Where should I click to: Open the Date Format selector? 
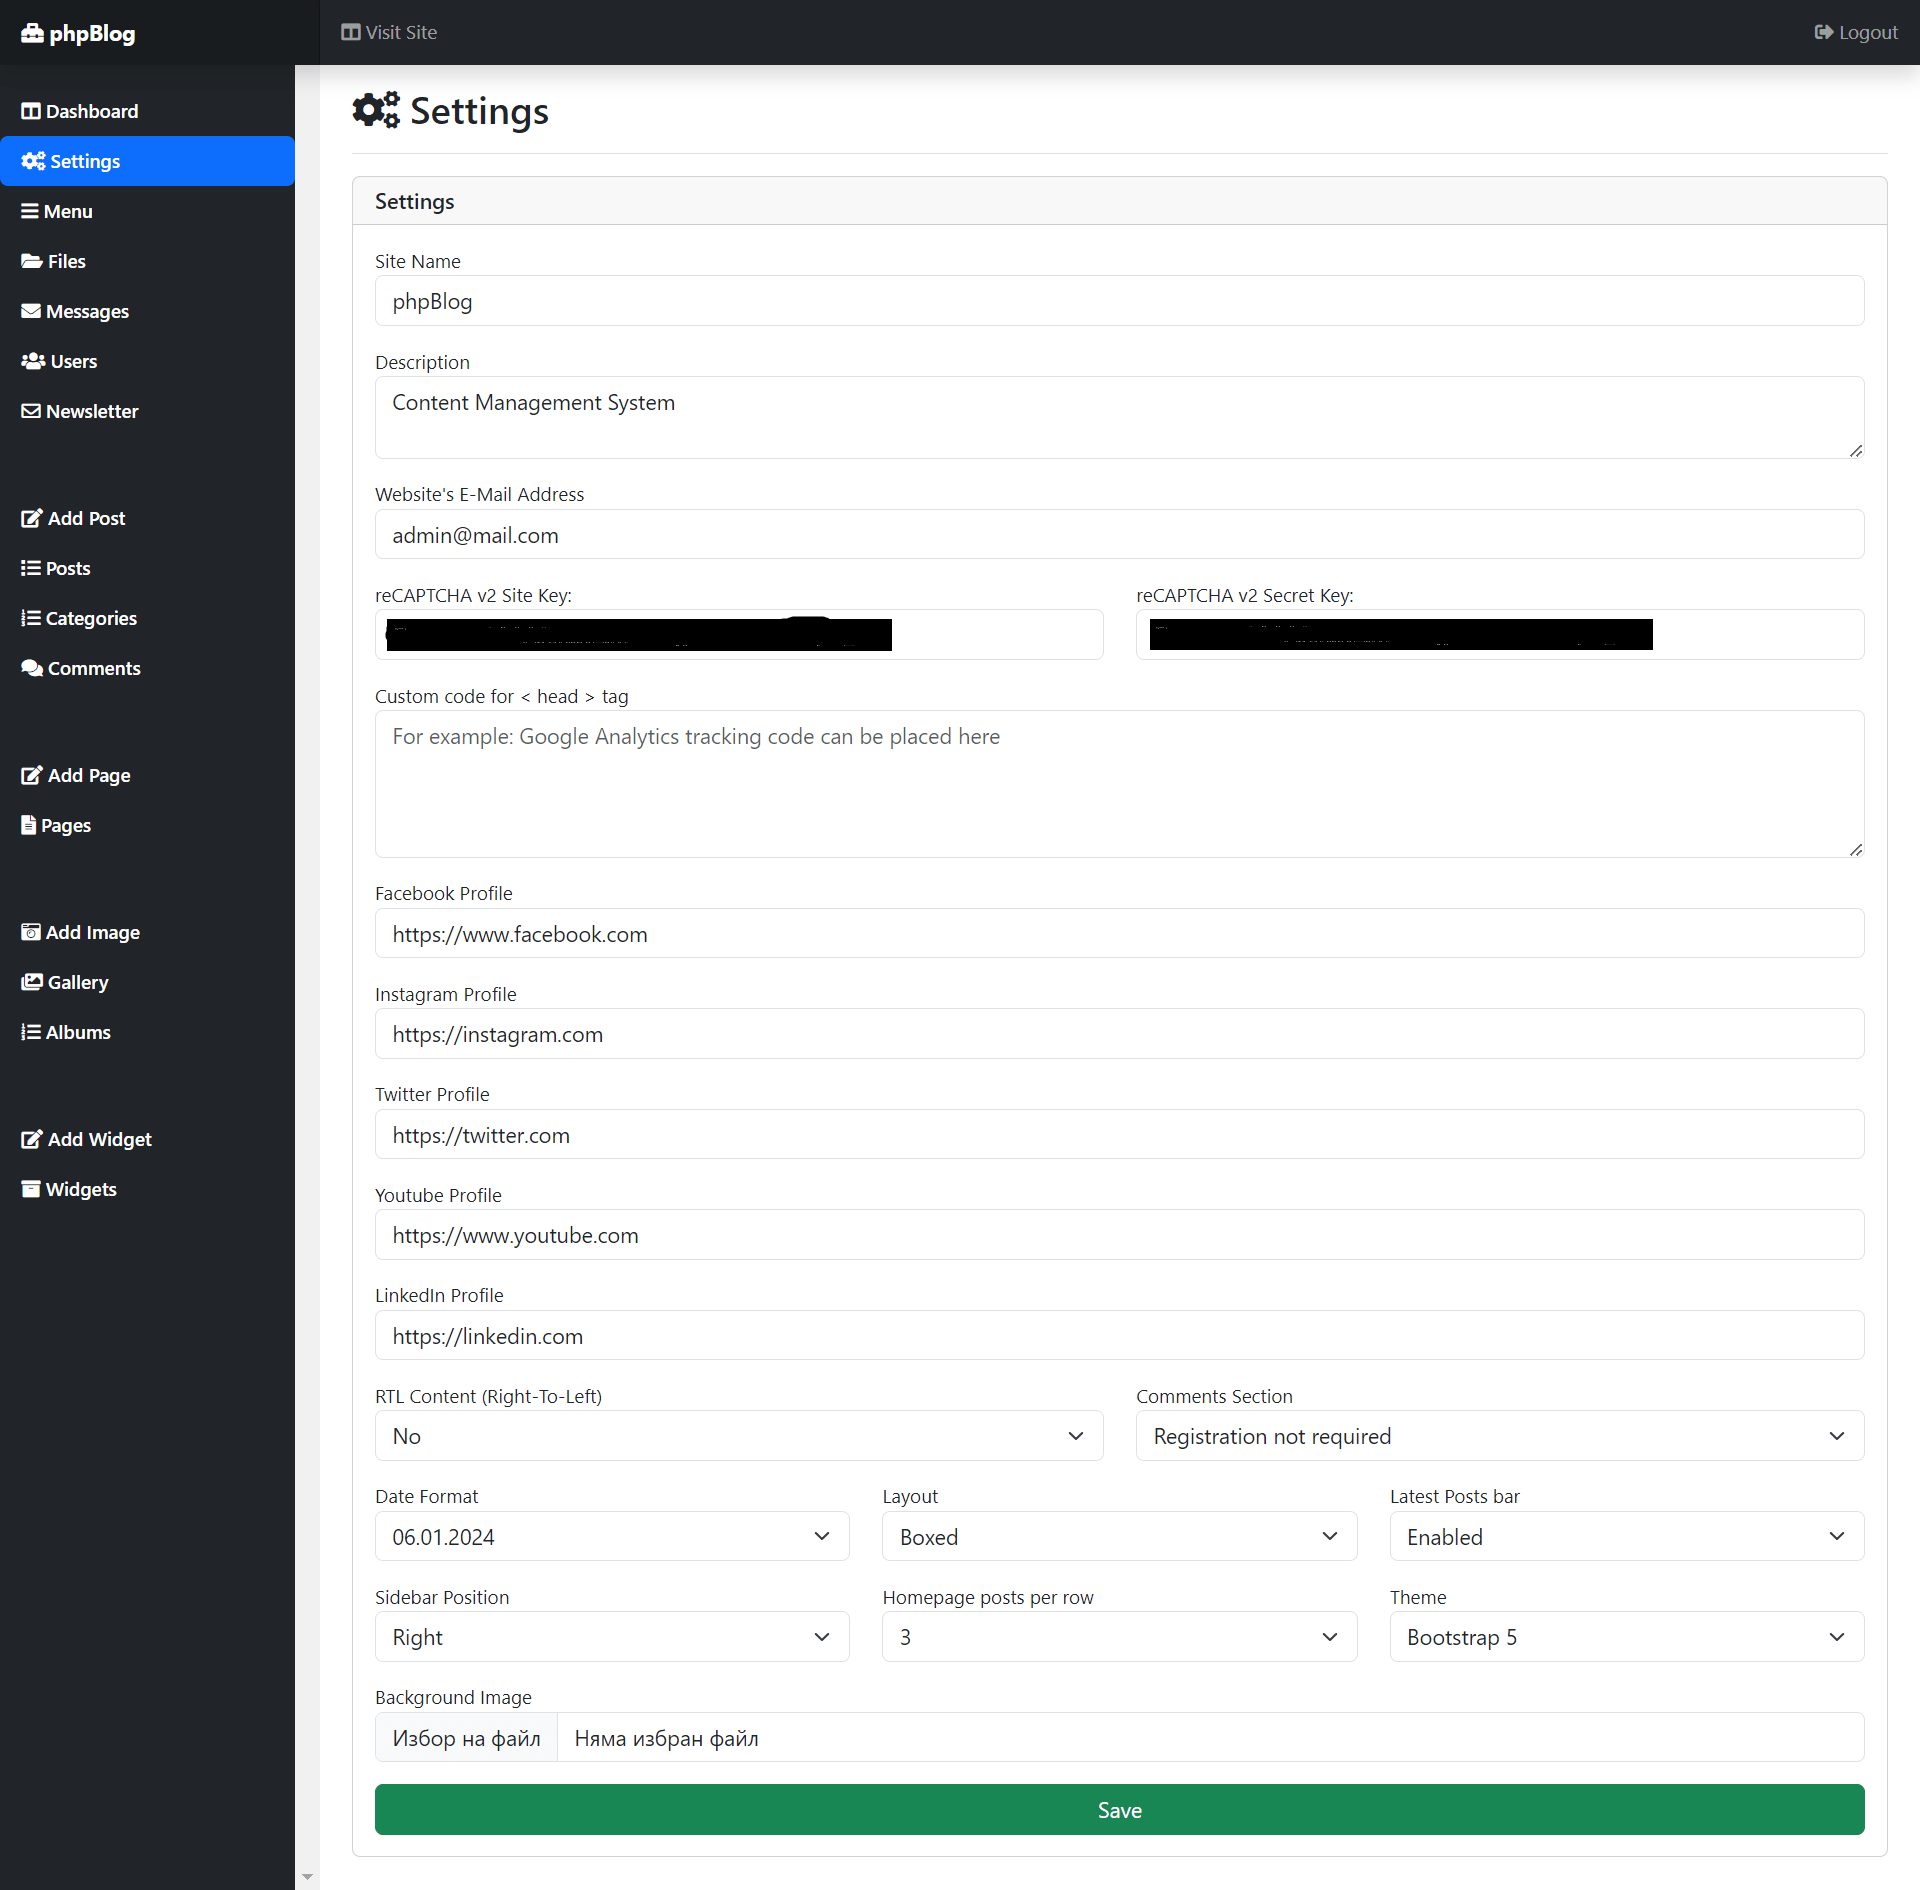611,1537
